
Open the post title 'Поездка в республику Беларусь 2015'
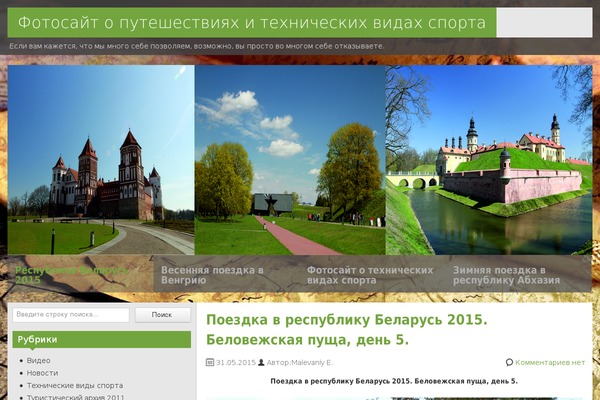347,330
